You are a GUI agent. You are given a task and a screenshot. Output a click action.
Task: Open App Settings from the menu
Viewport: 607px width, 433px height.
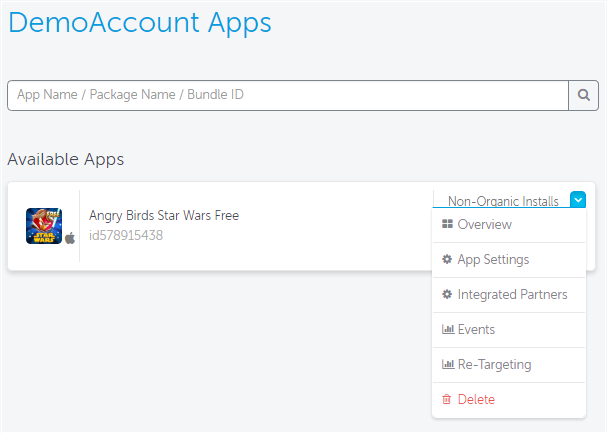point(508,260)
